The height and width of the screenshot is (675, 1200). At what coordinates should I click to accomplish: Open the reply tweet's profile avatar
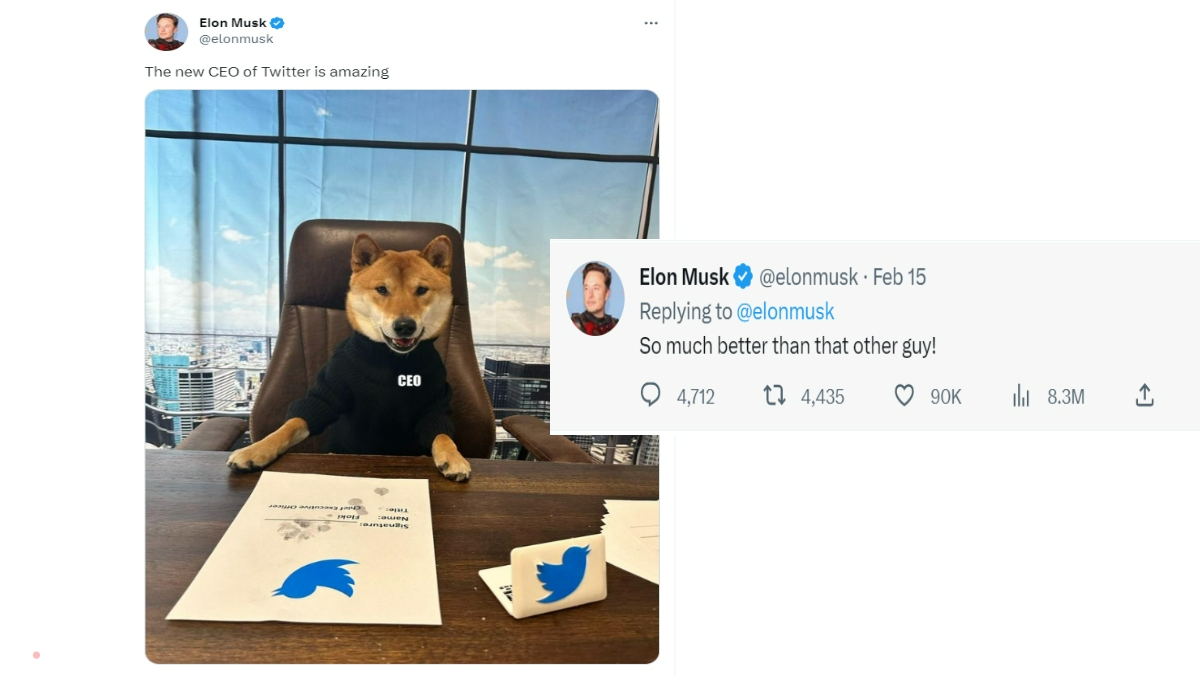pyautogui.click(x=595, y=298)
